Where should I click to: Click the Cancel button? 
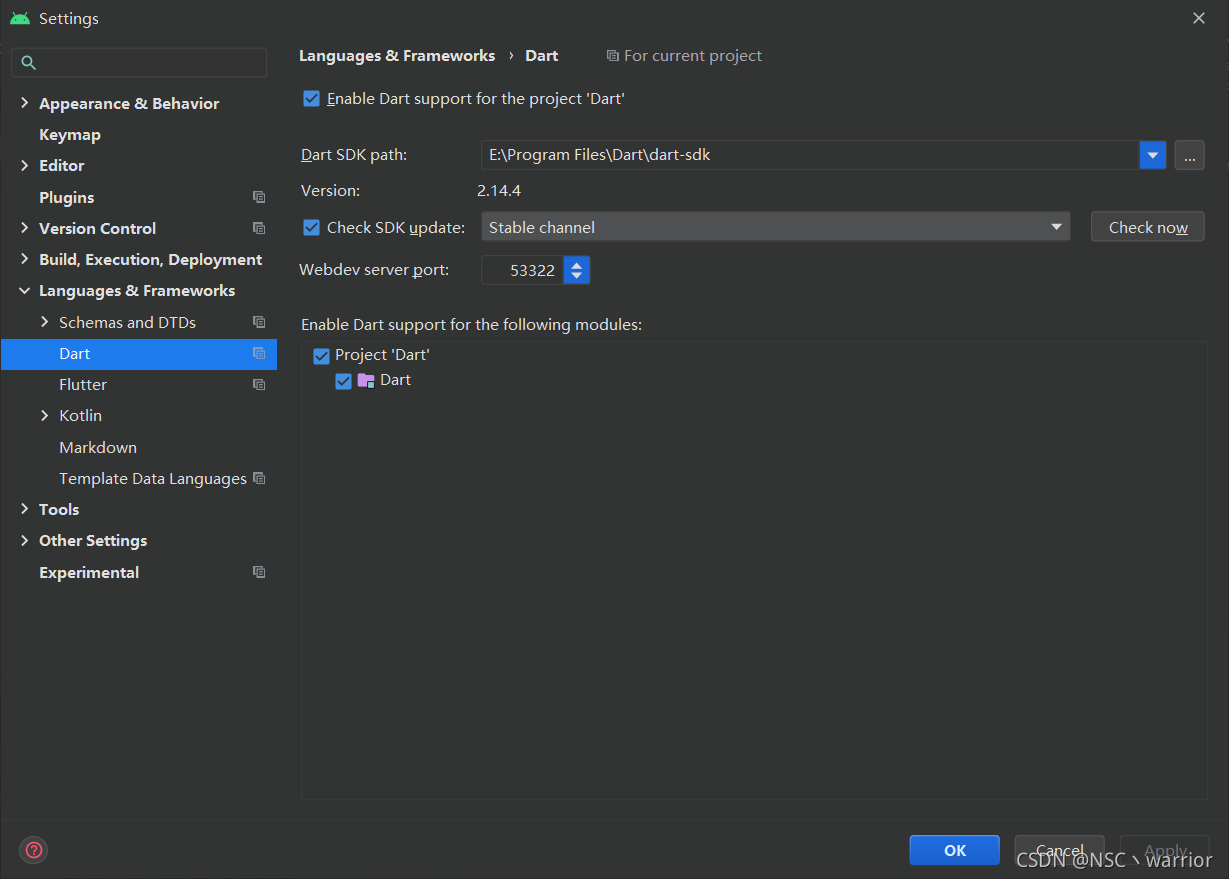tap(1059, 850)
